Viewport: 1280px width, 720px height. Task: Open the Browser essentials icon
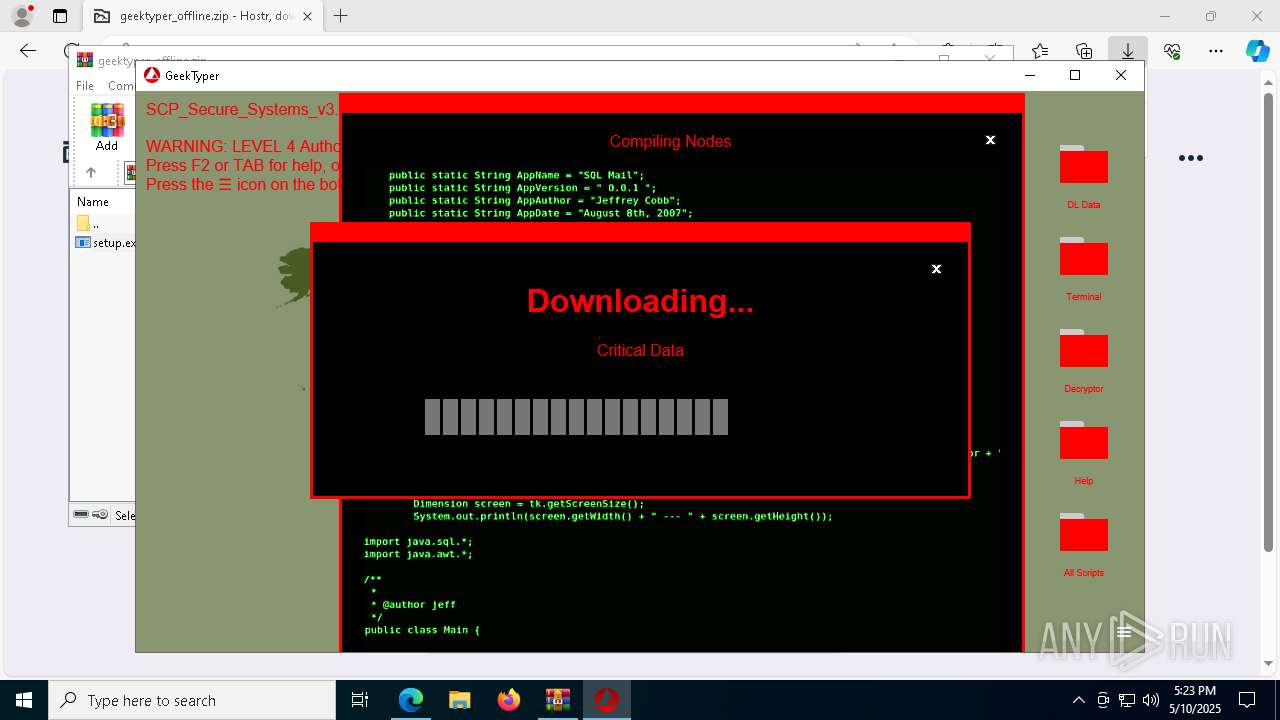click(1172, 51)
